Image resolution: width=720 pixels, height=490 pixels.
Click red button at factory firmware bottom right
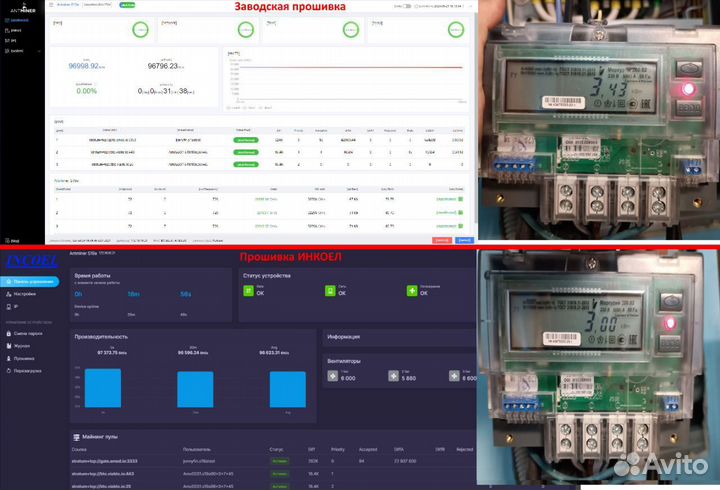click(x=442, y=240)
